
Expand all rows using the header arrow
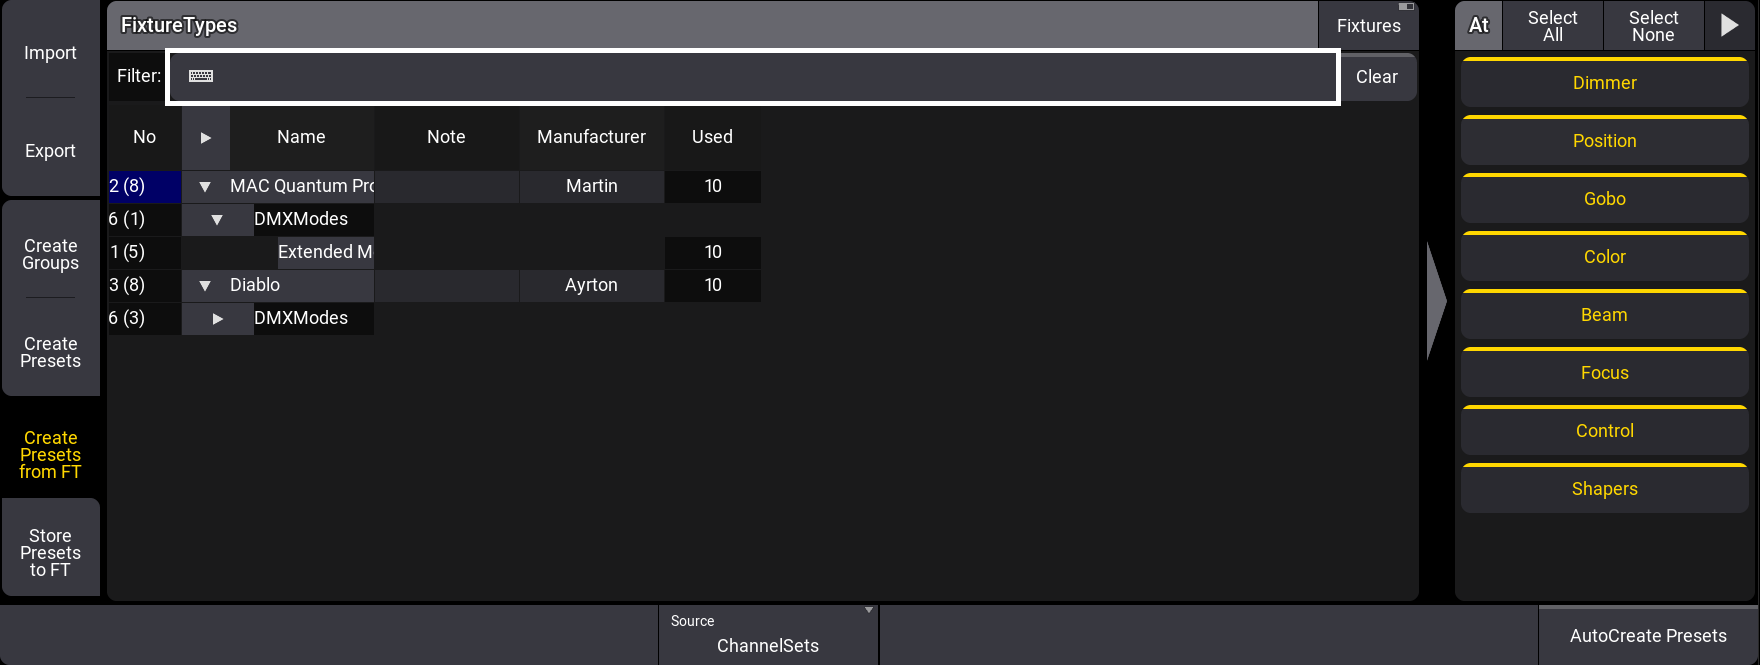pos(205,137)
